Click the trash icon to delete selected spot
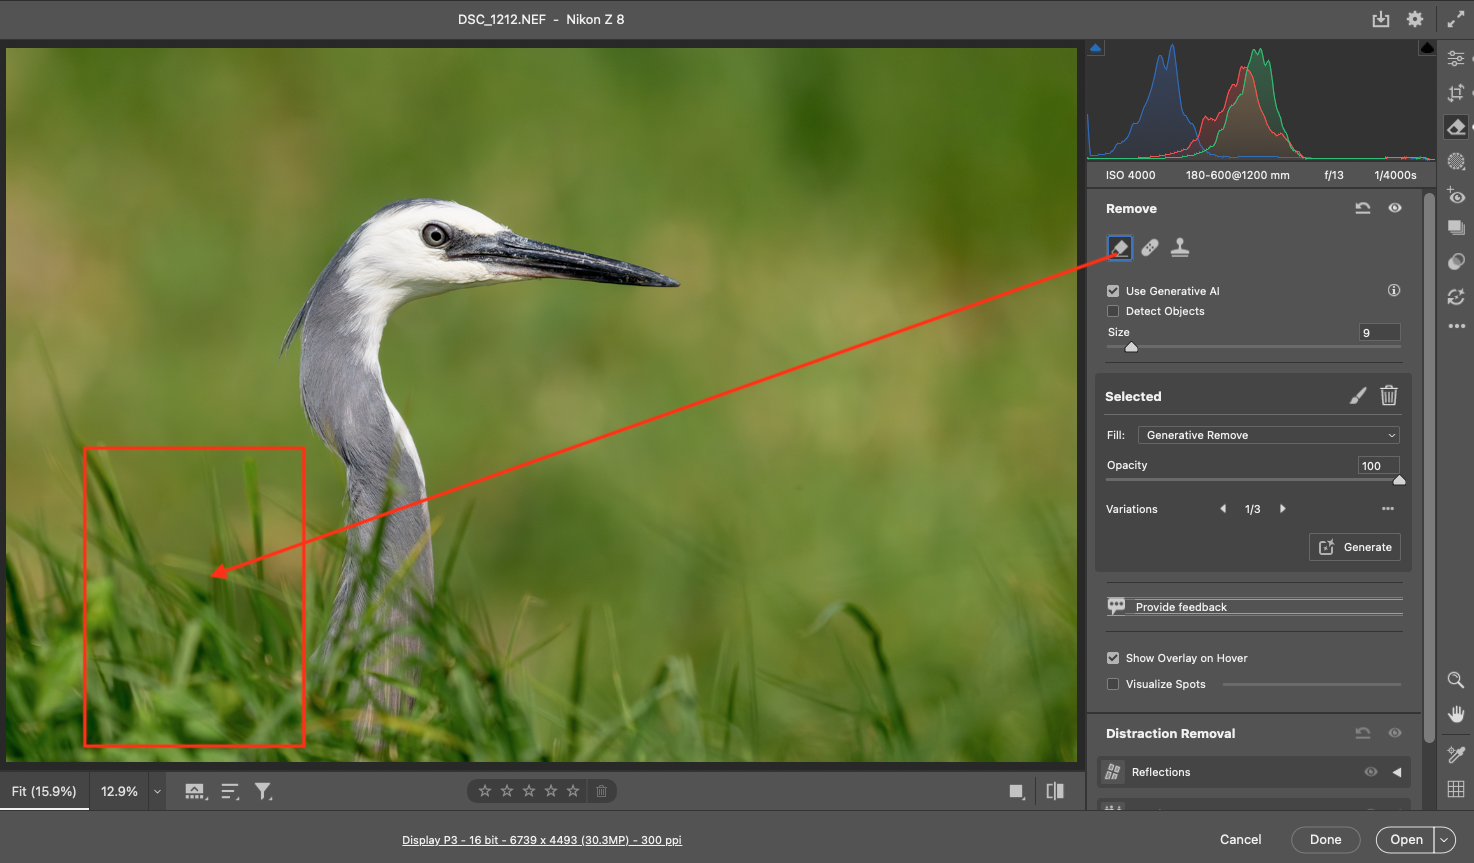Viewport: 1474px width, 863px height. click(1389, 396)
